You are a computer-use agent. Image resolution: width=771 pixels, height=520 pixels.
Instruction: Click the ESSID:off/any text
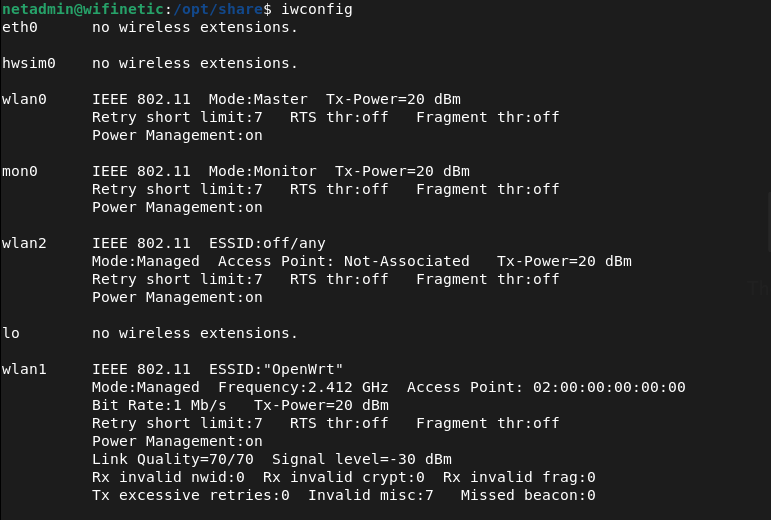click(x=267, y=243)
